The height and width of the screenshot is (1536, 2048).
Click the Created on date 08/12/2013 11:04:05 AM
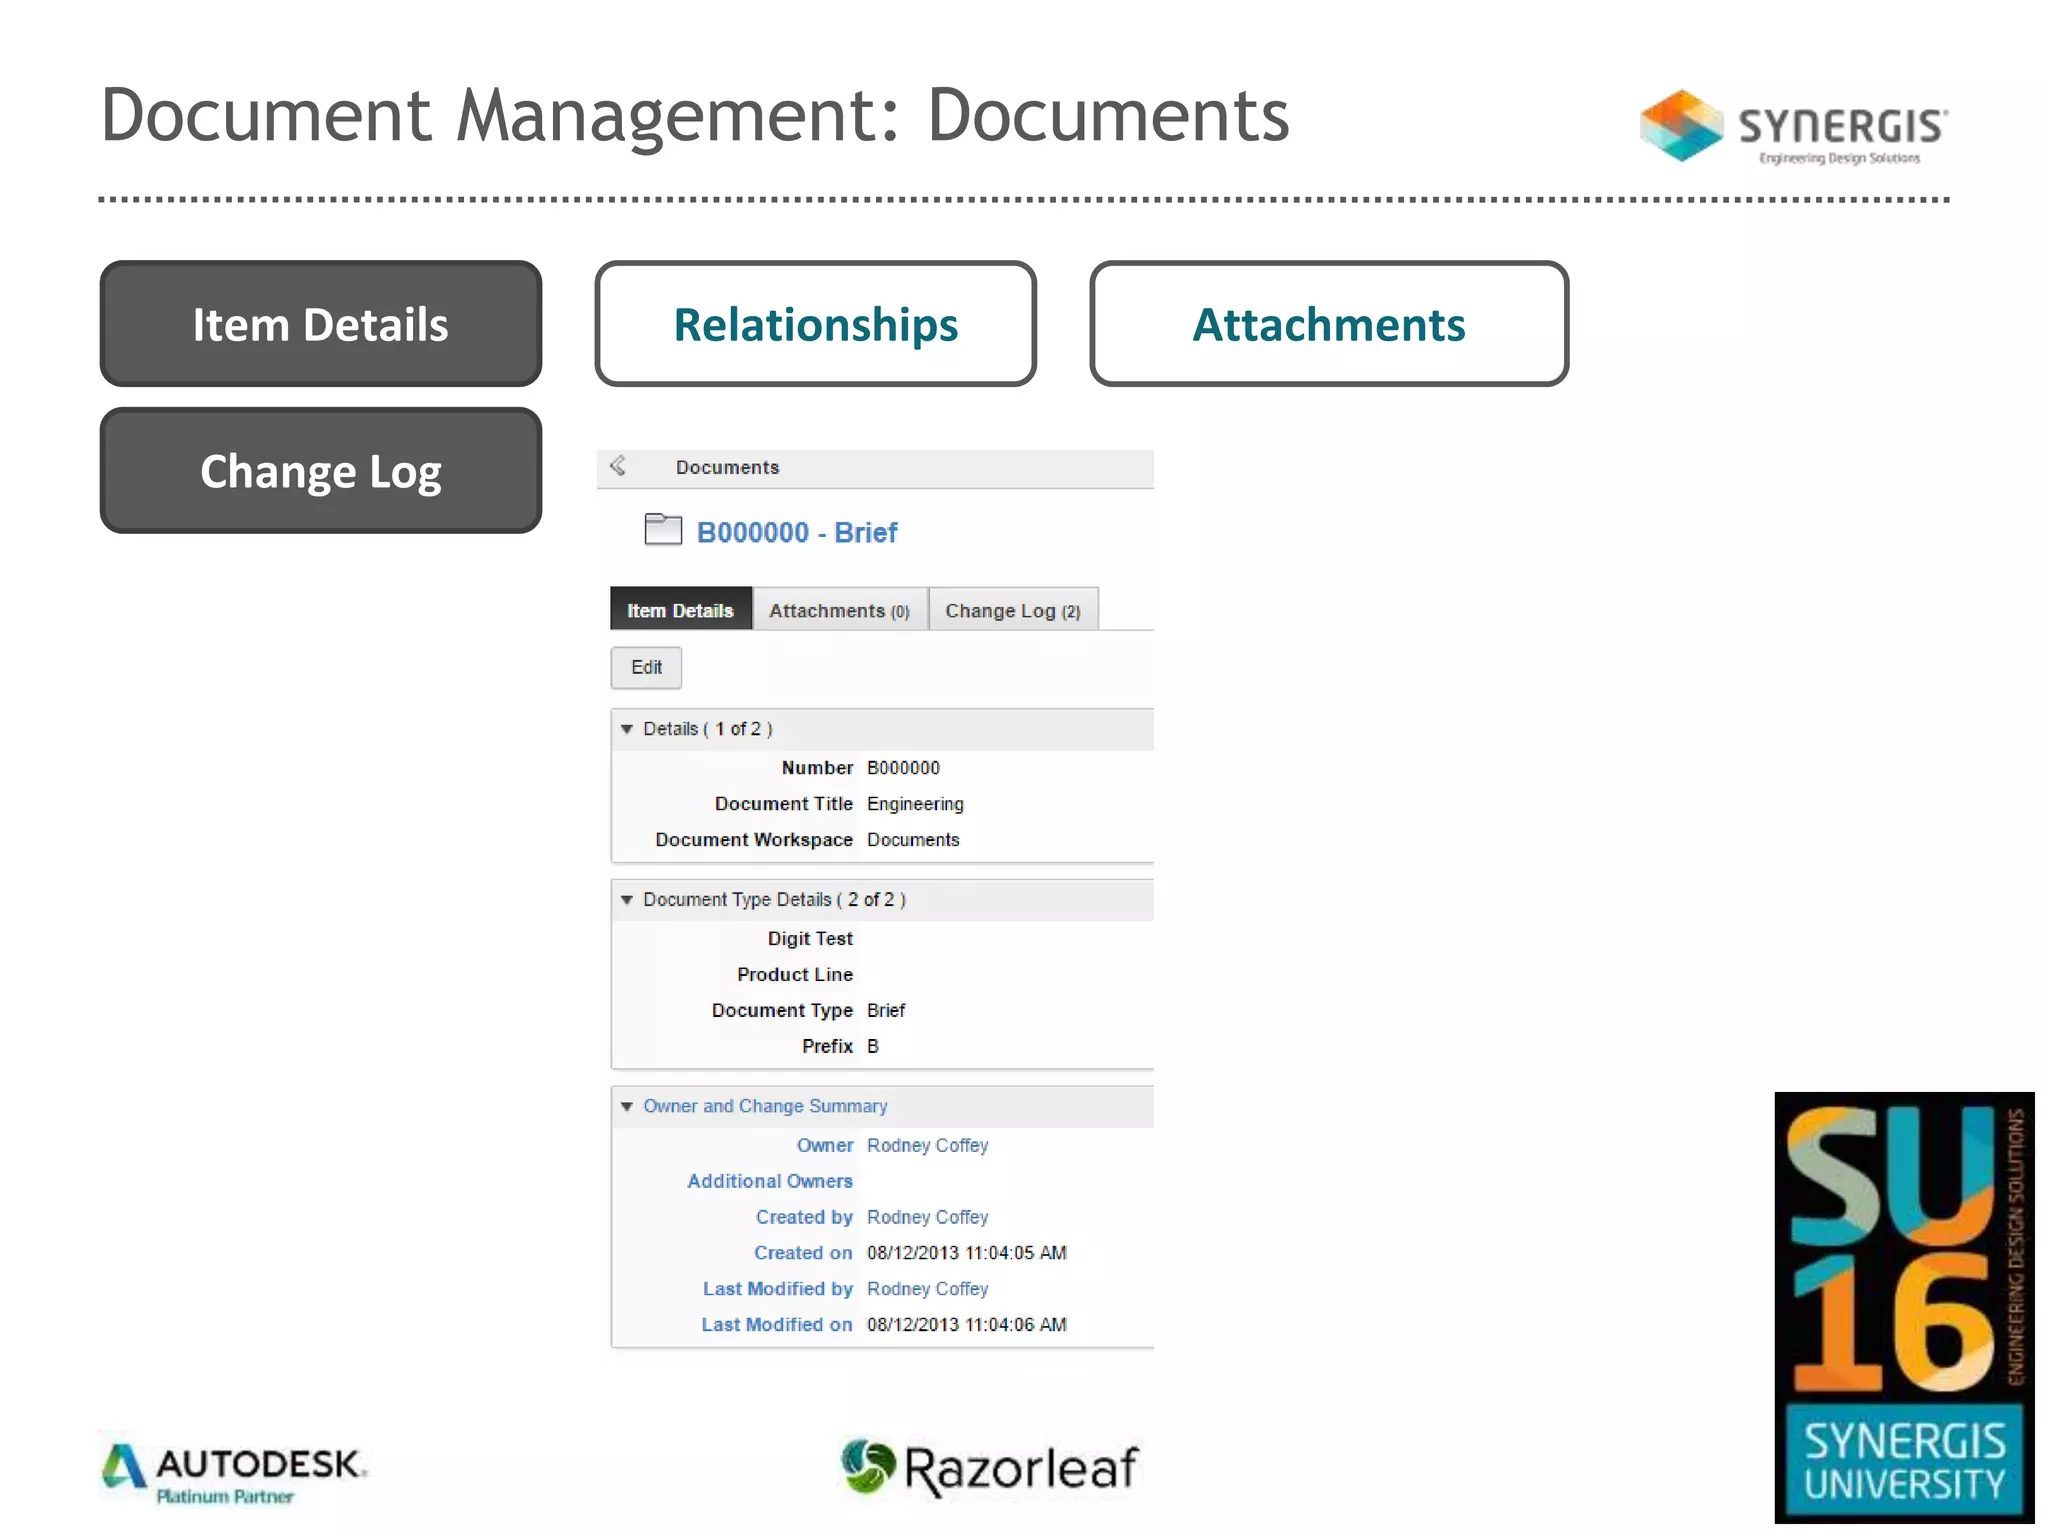(x=967, y=1253)
